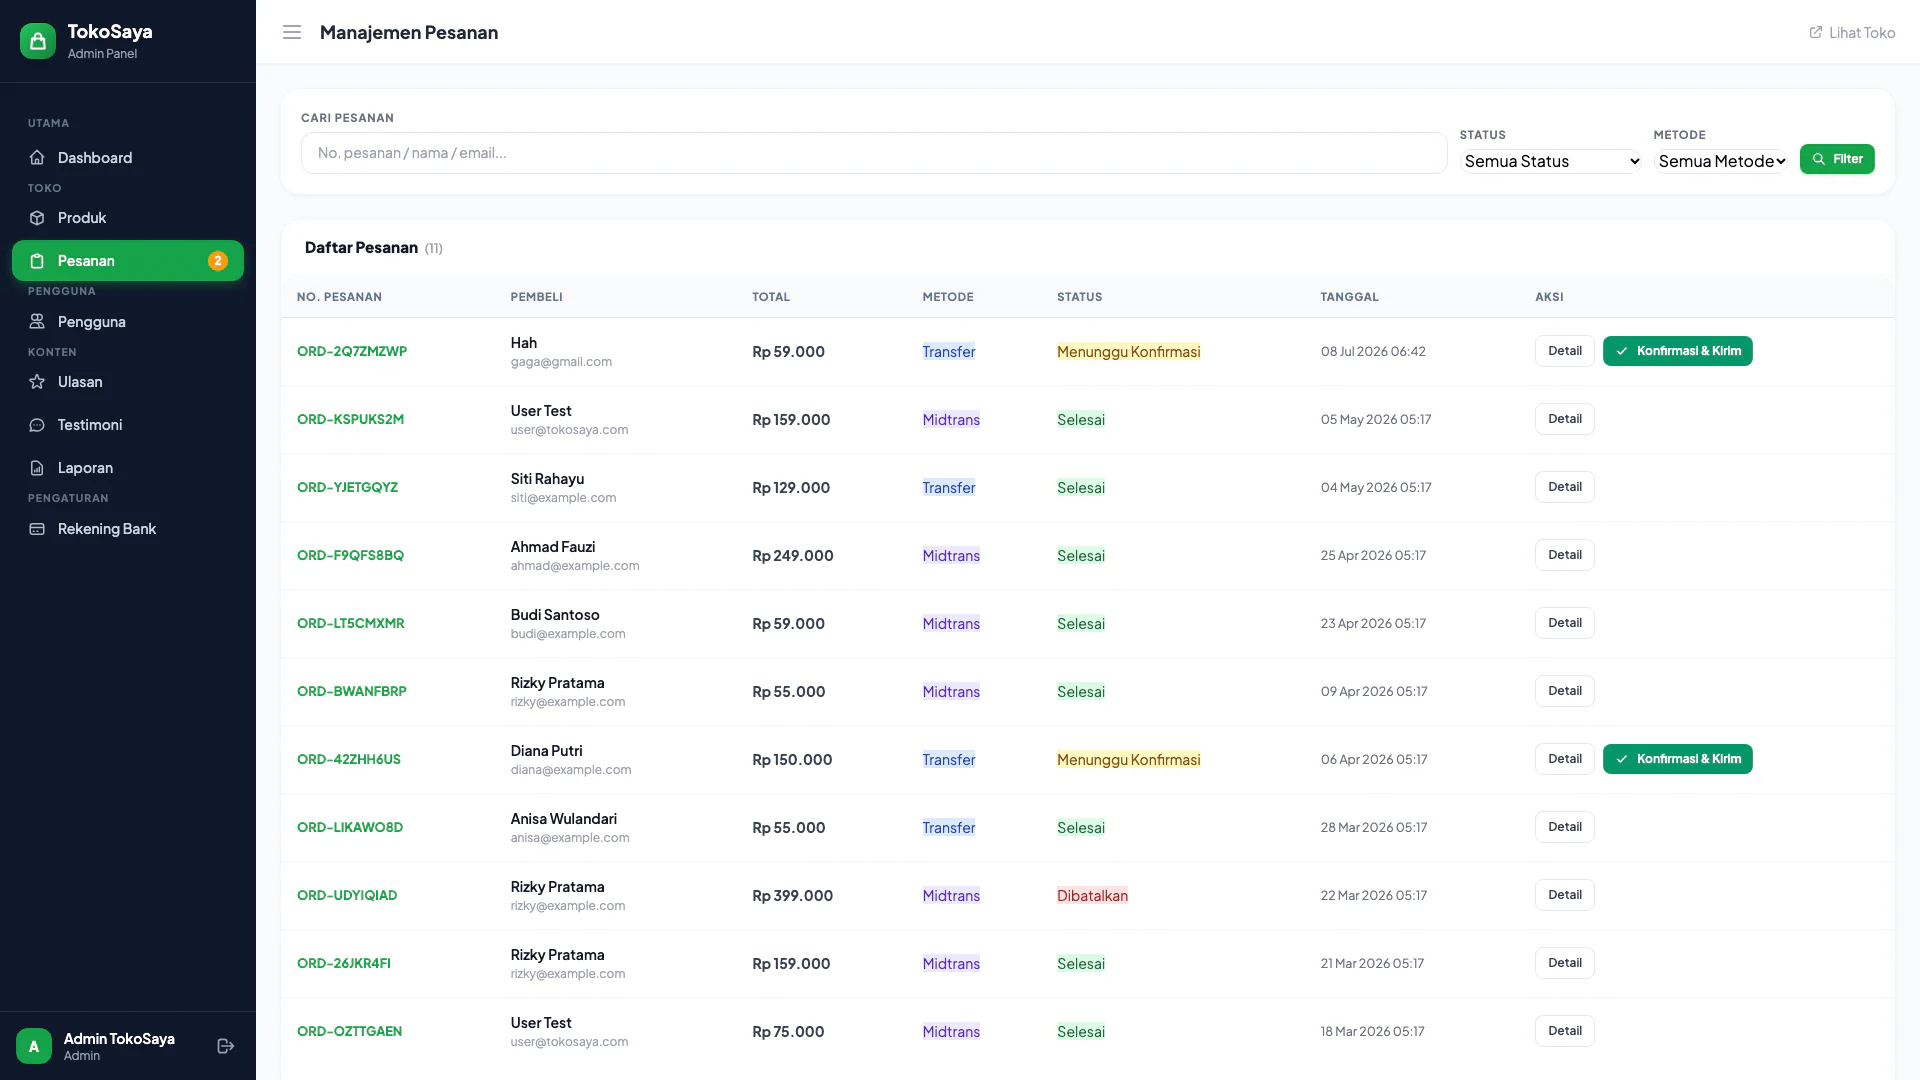View Detail of Siti Rahayu's order
Screen dimensions: 1920x1080
pos(1565,487)
